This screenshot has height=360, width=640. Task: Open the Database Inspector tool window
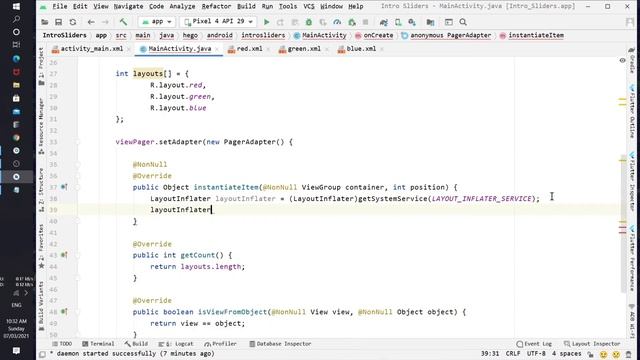(280, 344)
